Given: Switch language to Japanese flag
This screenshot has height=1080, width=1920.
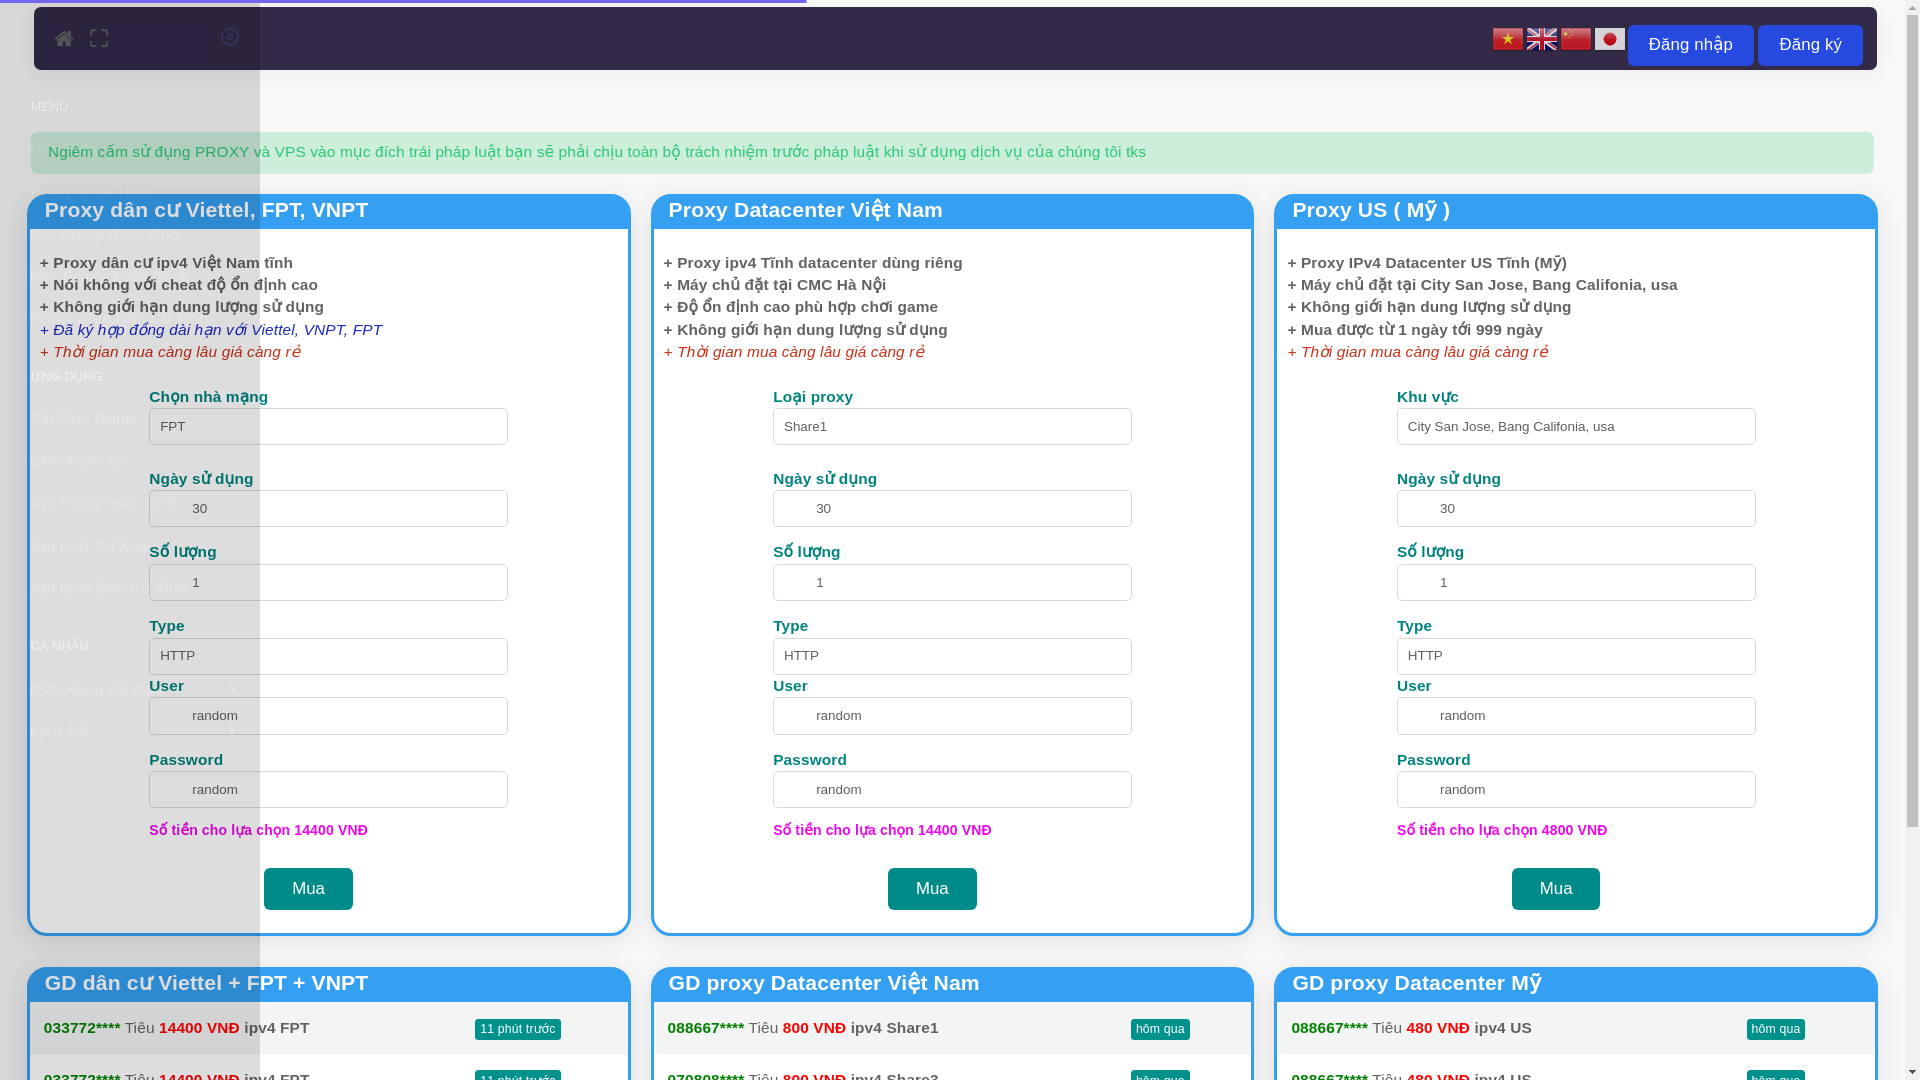Looking at the screenshot, I should point(1610,39).
